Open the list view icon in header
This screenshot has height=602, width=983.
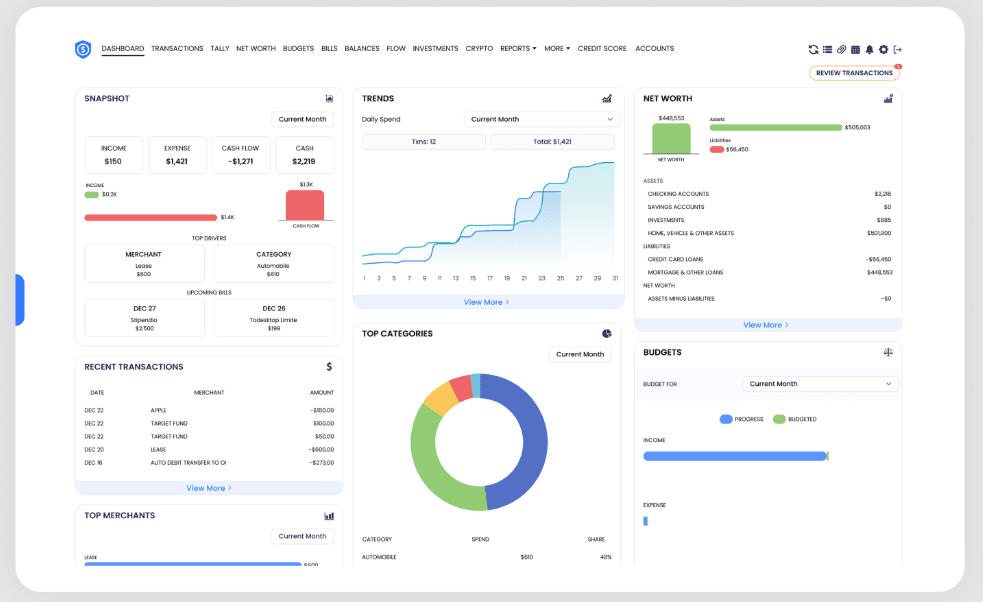click(x=828, y=50)
